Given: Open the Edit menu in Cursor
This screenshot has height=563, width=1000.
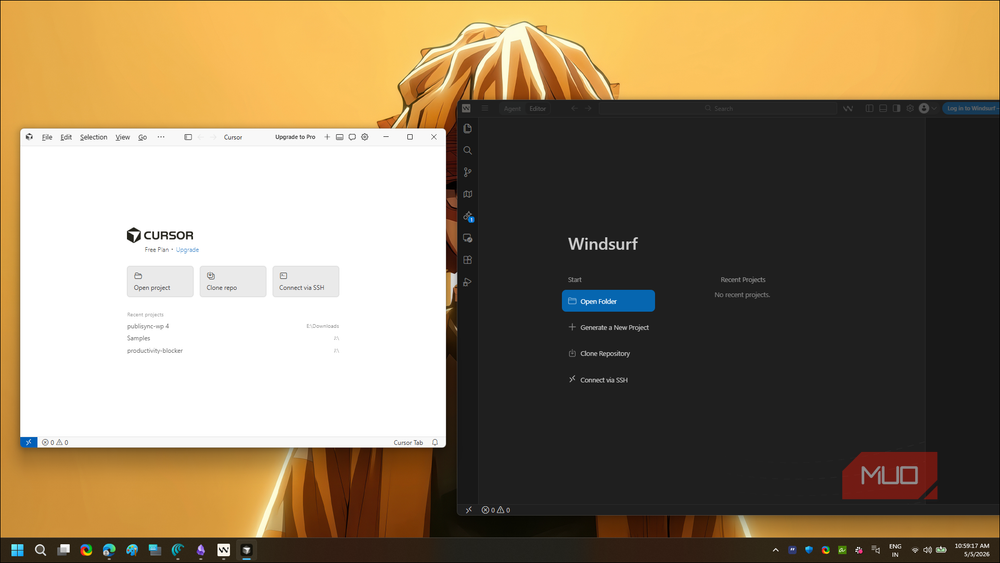Looking at the screenshot, I should pyautogui.click(x=66, y=137).
